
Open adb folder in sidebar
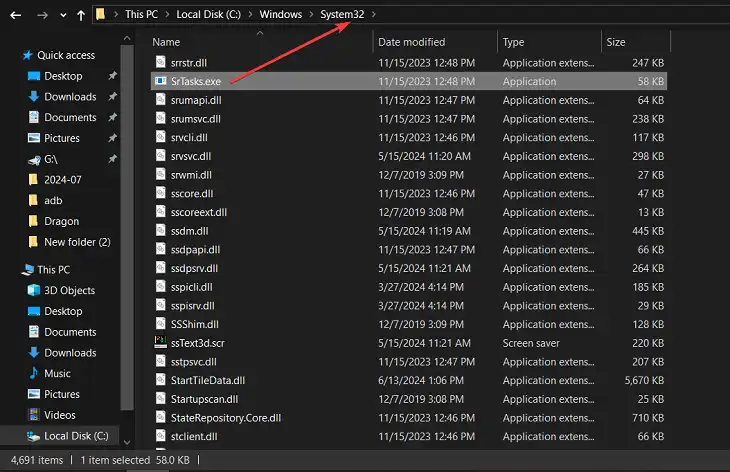53,201
